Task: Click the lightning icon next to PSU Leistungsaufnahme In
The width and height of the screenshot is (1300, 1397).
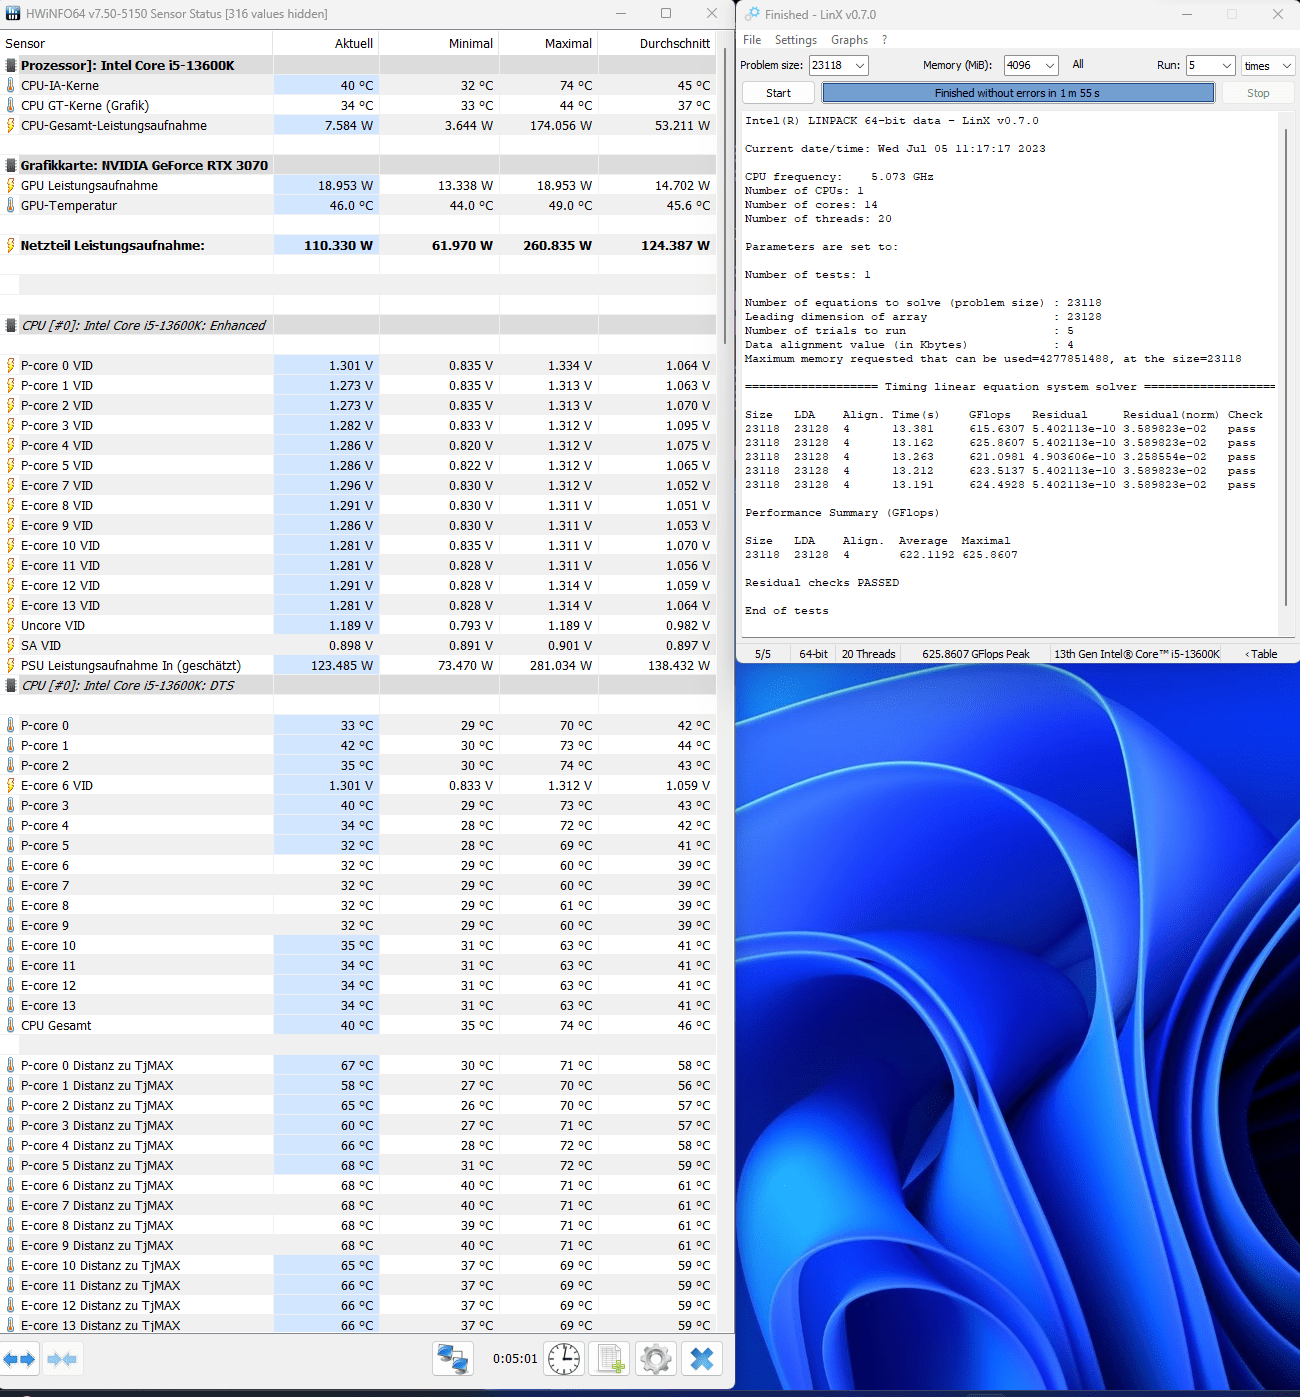Action: coord(11,665)
